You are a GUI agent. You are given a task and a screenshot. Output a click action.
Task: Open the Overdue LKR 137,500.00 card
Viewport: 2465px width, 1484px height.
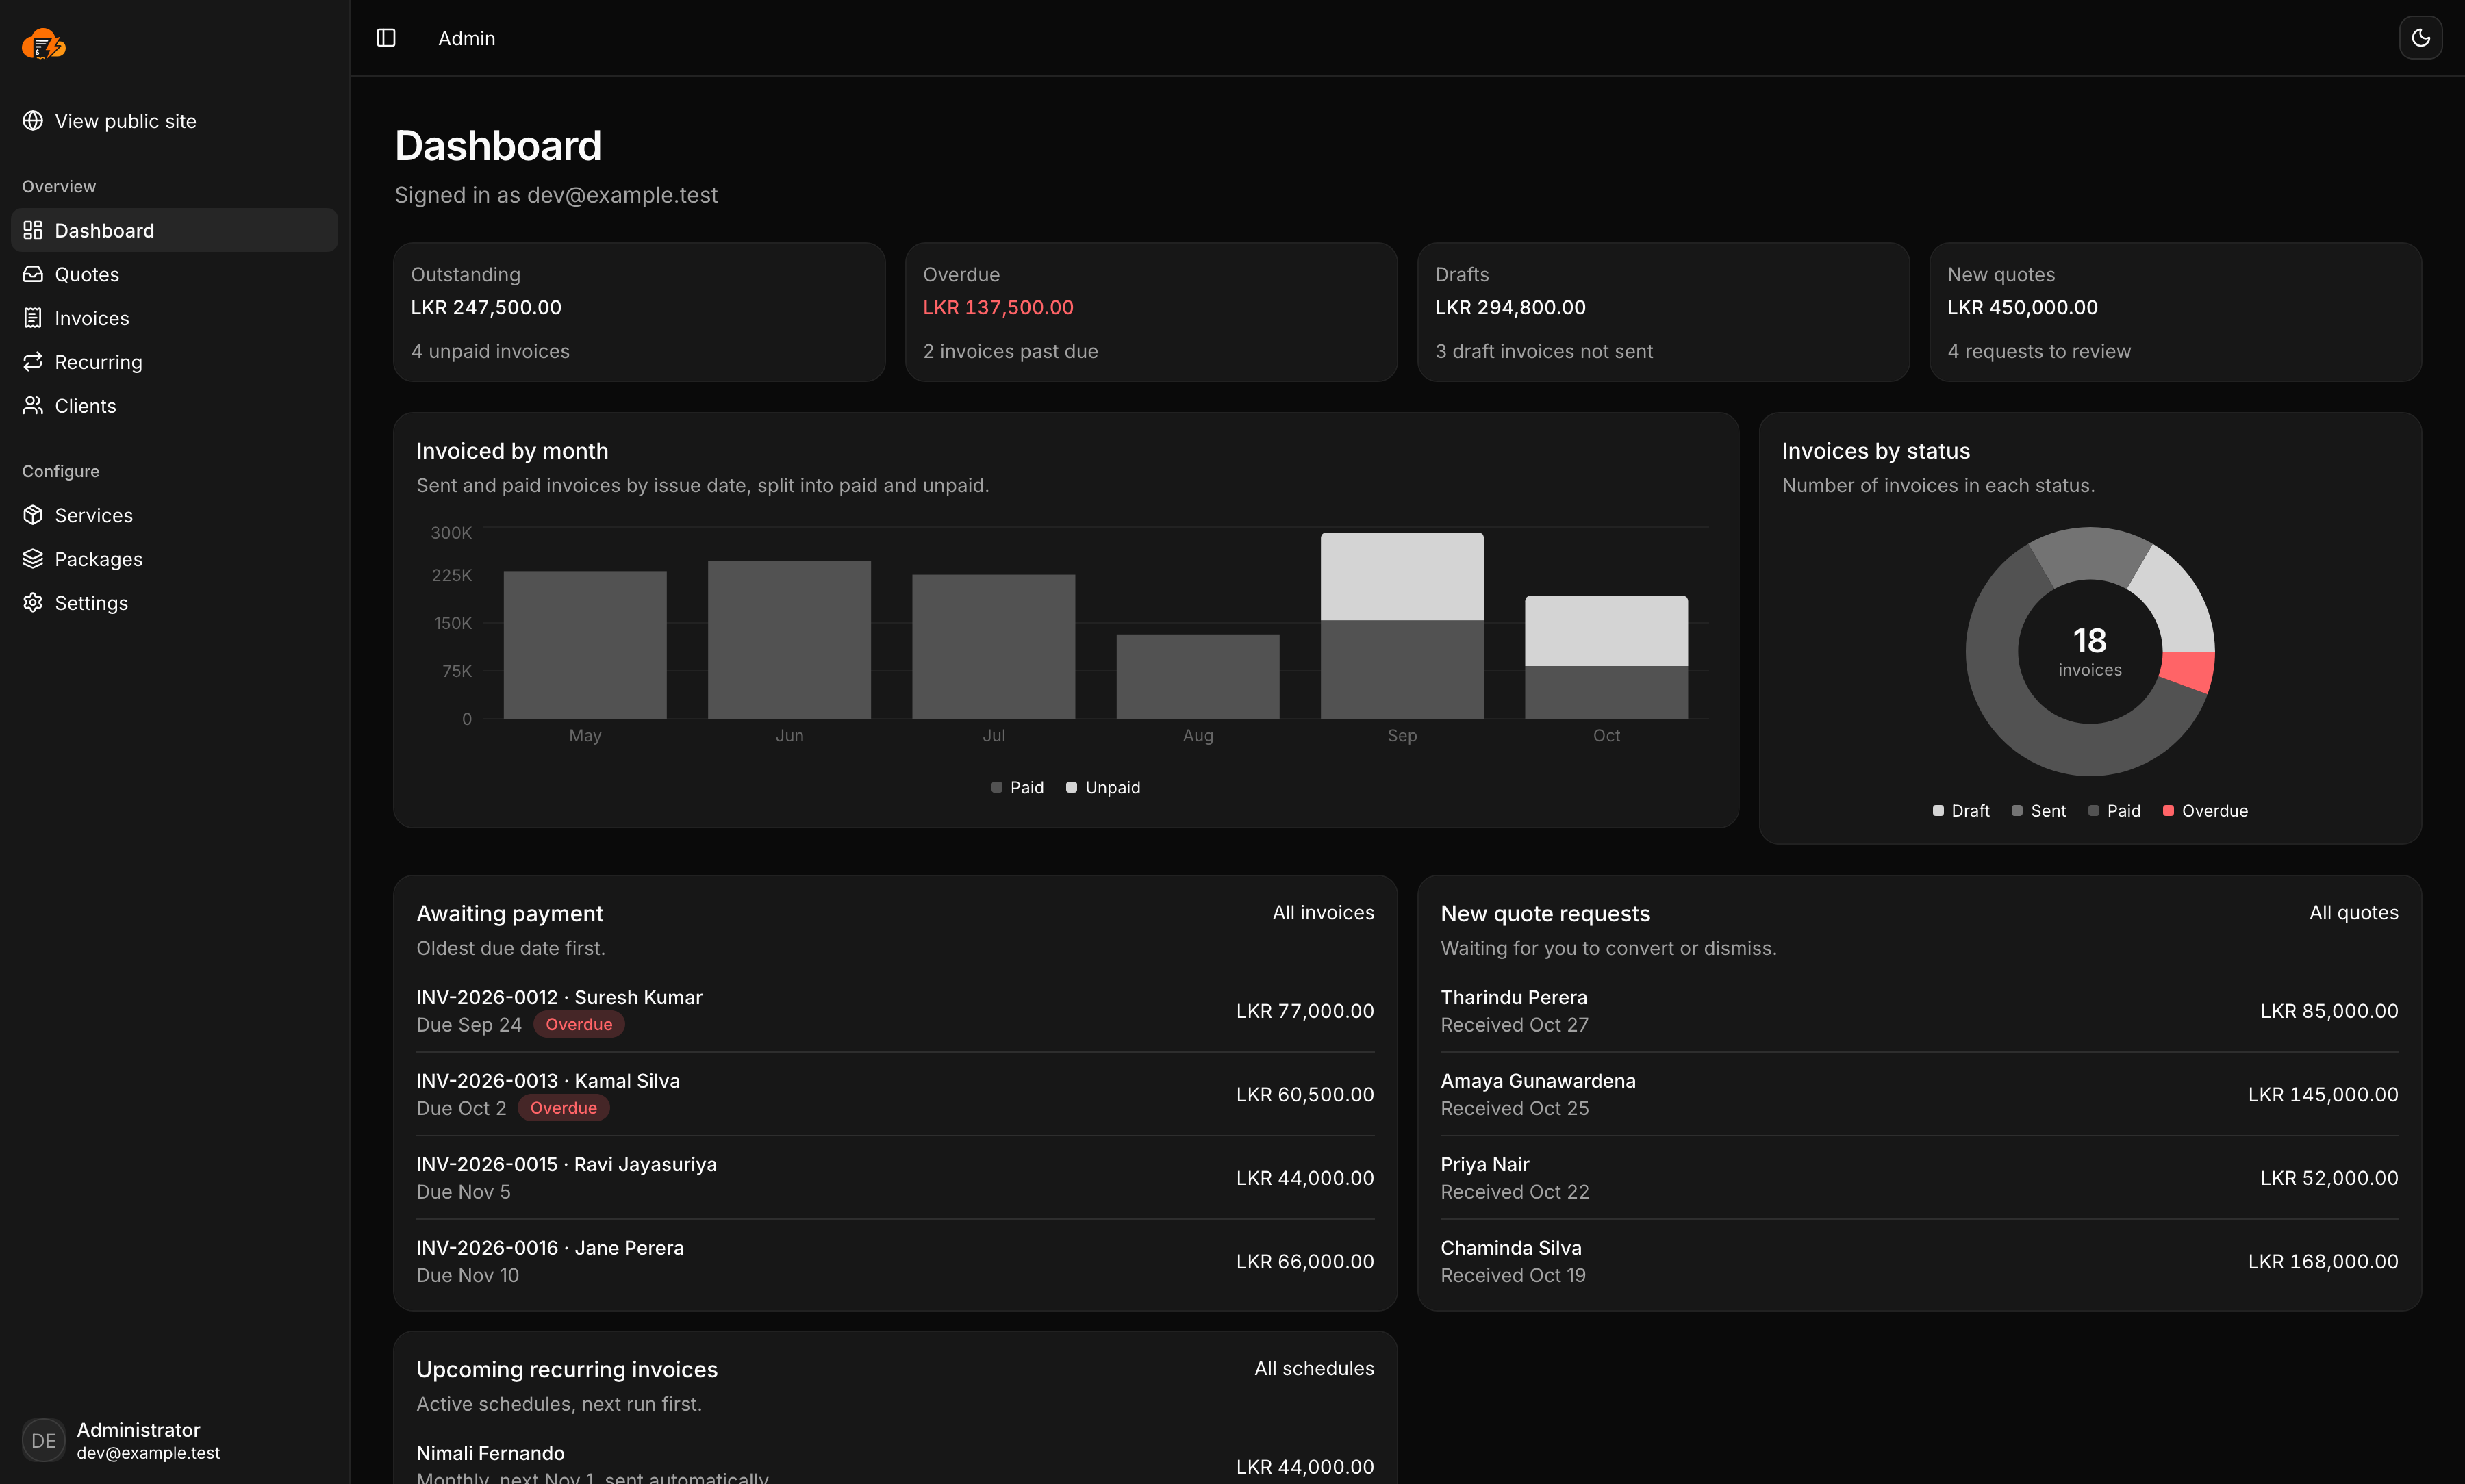coord(1151,312)
